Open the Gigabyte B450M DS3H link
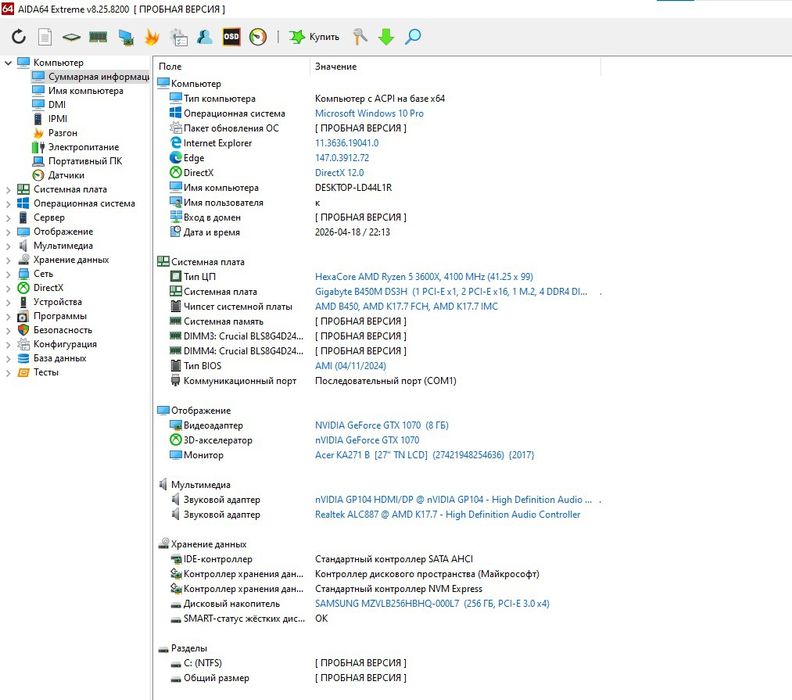792x700 pixels. coord(451,292)
